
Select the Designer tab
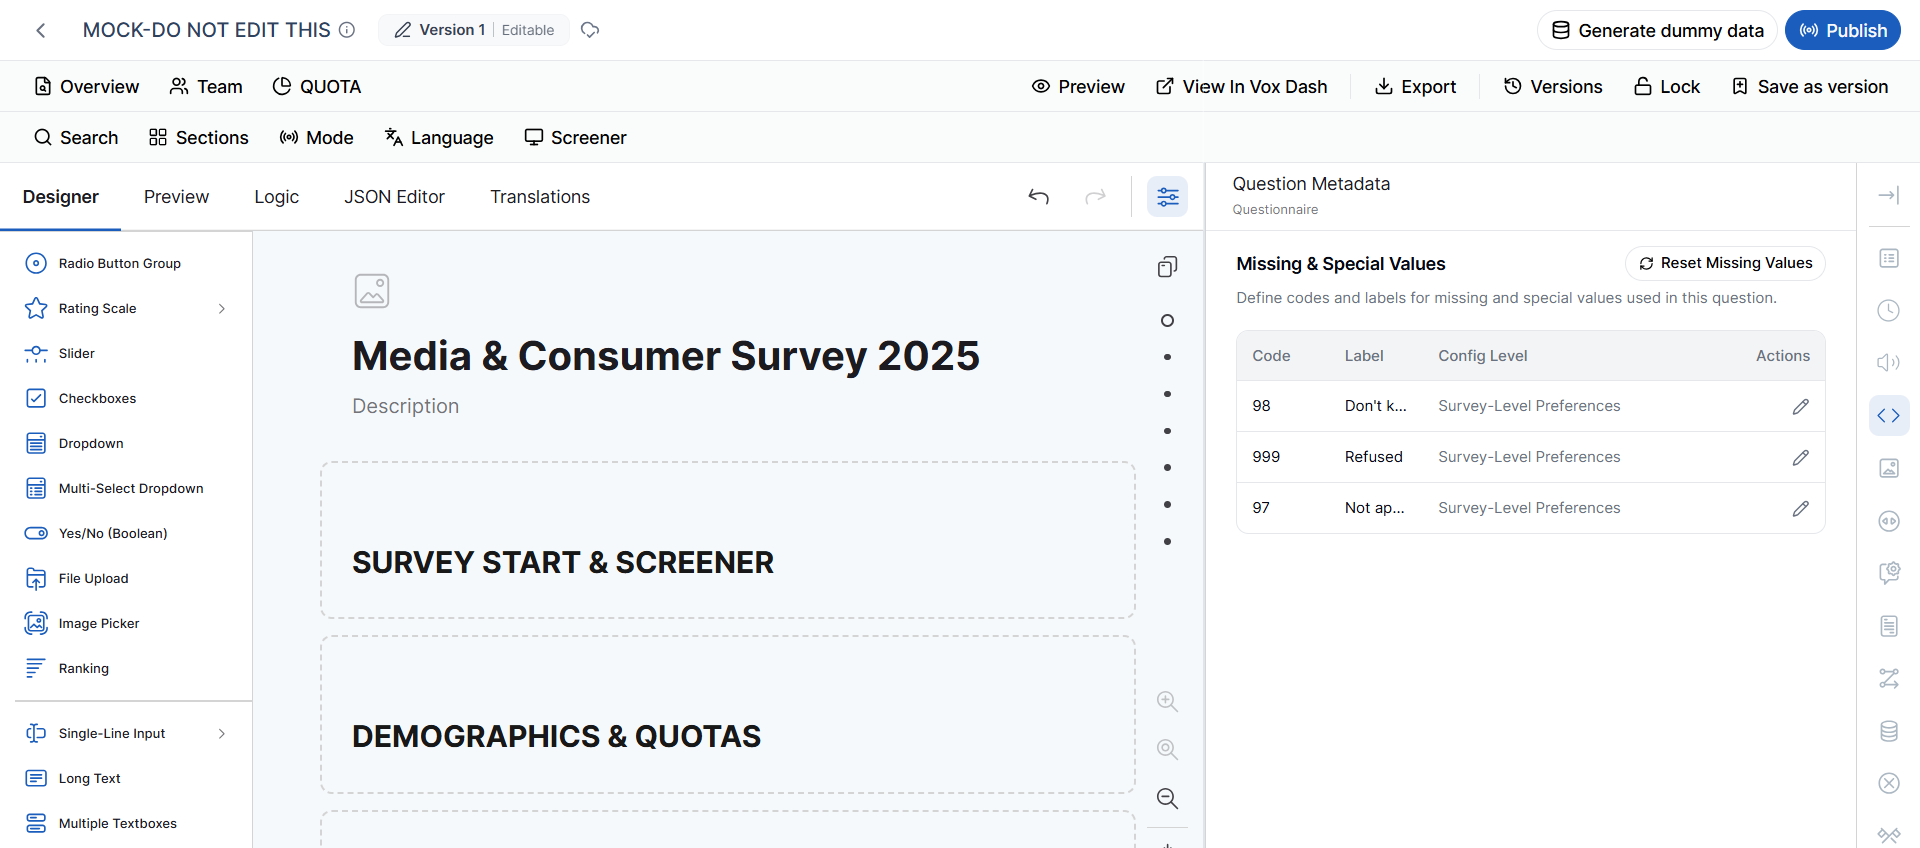click(61, 197)
